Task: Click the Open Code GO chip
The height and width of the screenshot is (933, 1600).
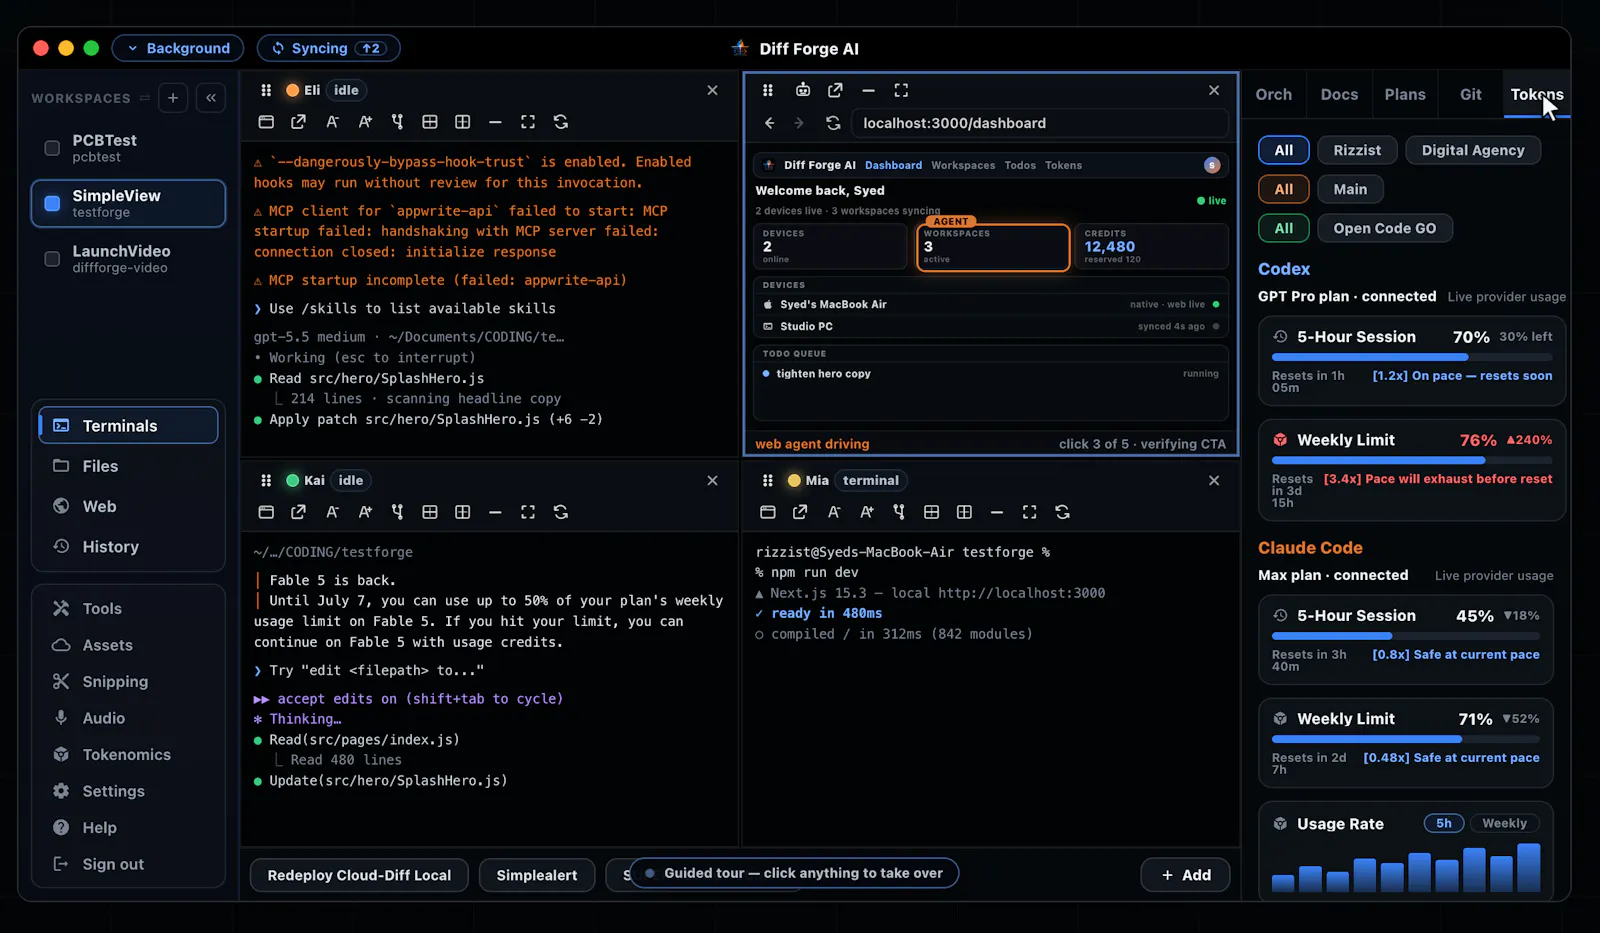Action: 1385,228
